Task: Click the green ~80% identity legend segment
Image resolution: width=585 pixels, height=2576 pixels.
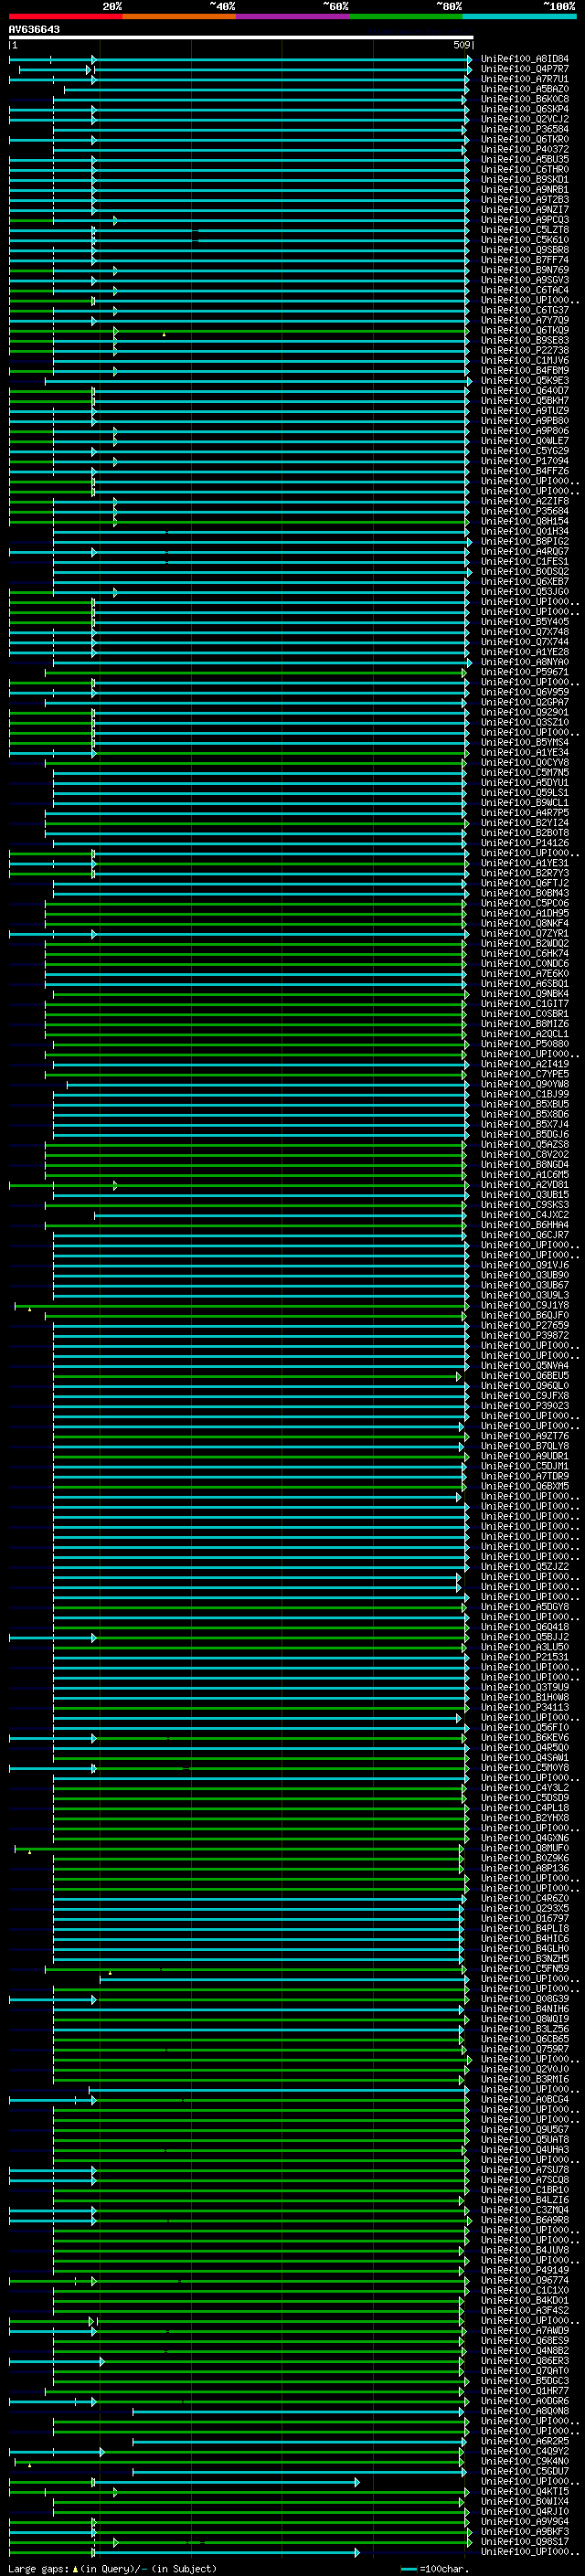Action: 405,16
